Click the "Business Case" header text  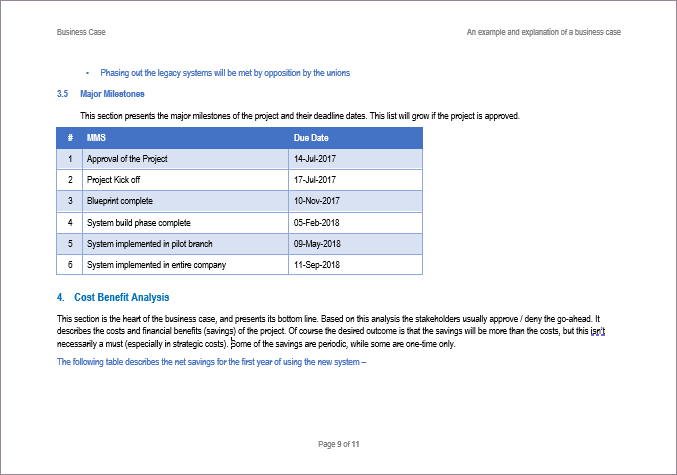pos(81,32)
